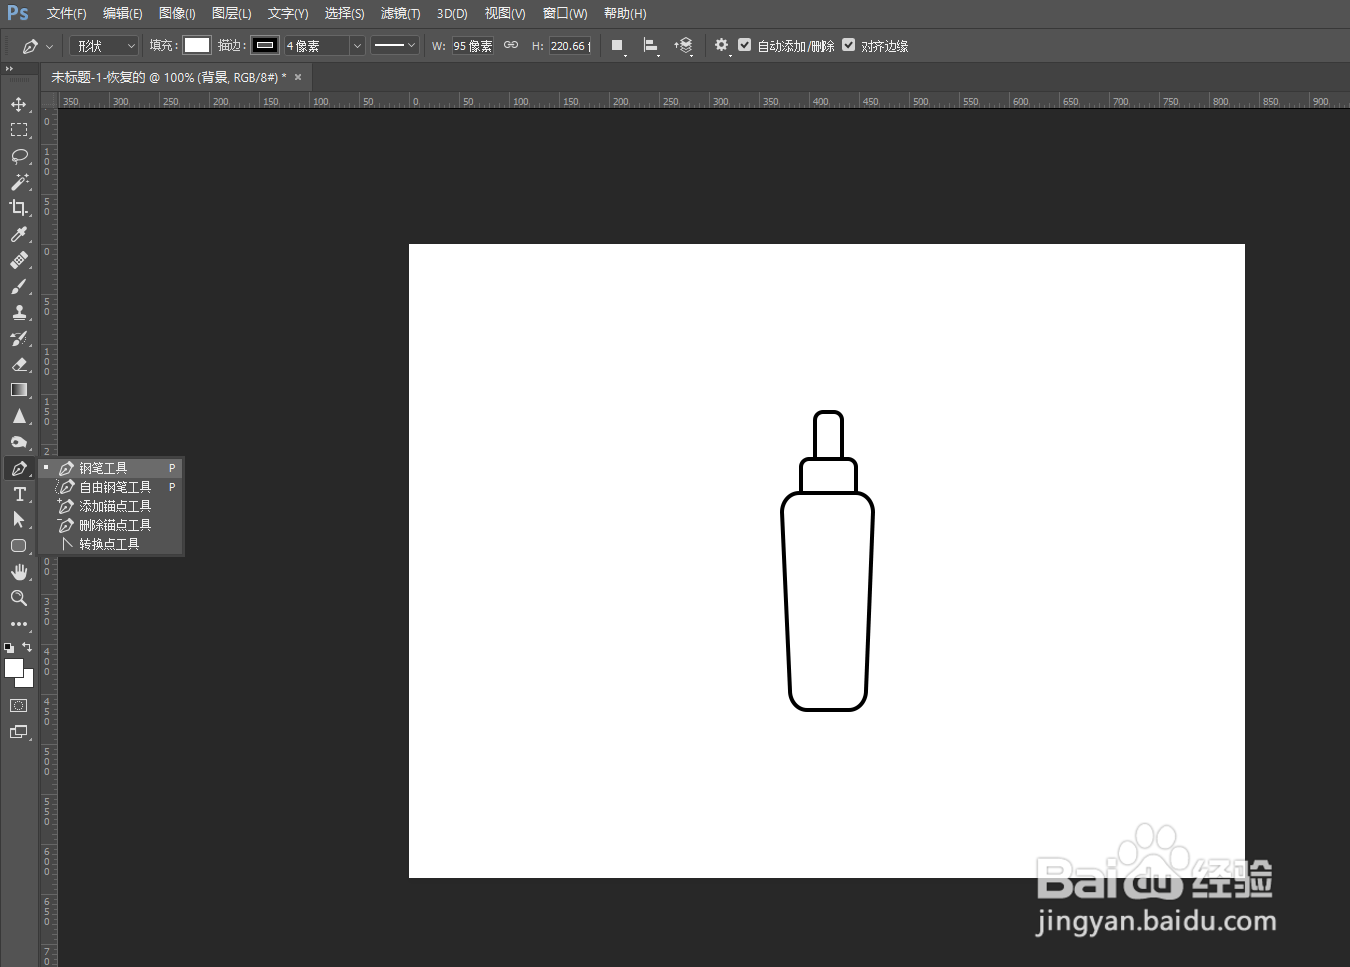Expand the stroke width 4像素 dropdown

357,46
